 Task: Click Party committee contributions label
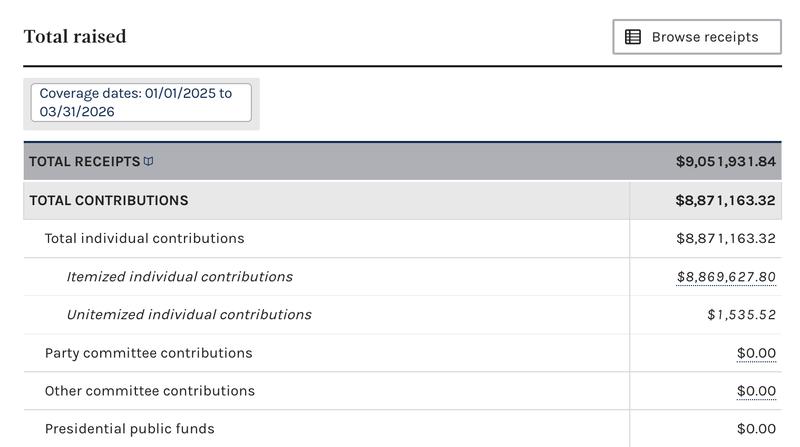click(x=148, y=353)
